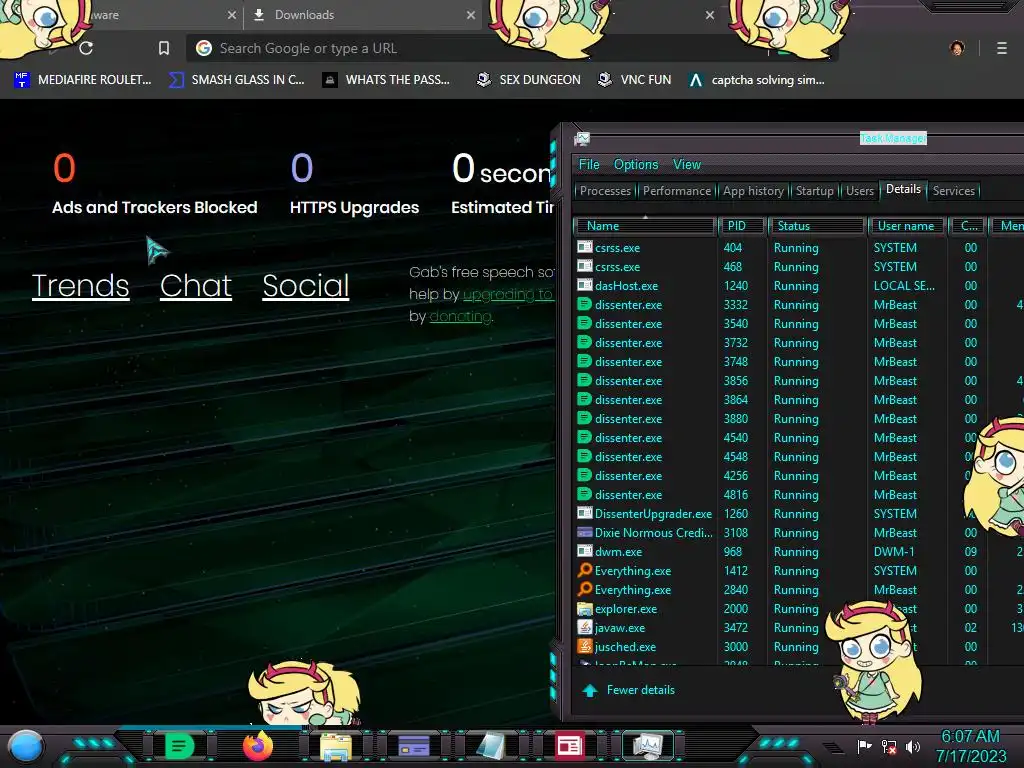Open the volume speaker tray icon
Viewport: 1024px width, 768px height.
[x=913, y=746]
